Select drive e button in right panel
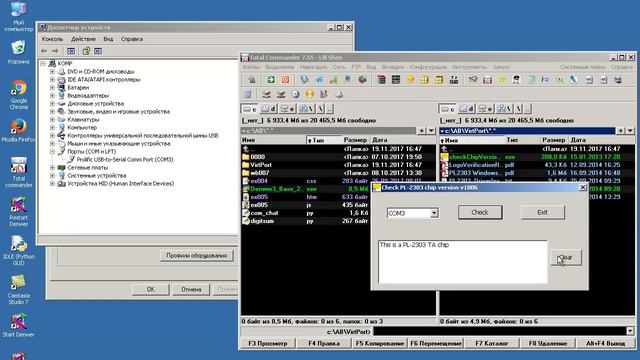 tap(485, 109)
